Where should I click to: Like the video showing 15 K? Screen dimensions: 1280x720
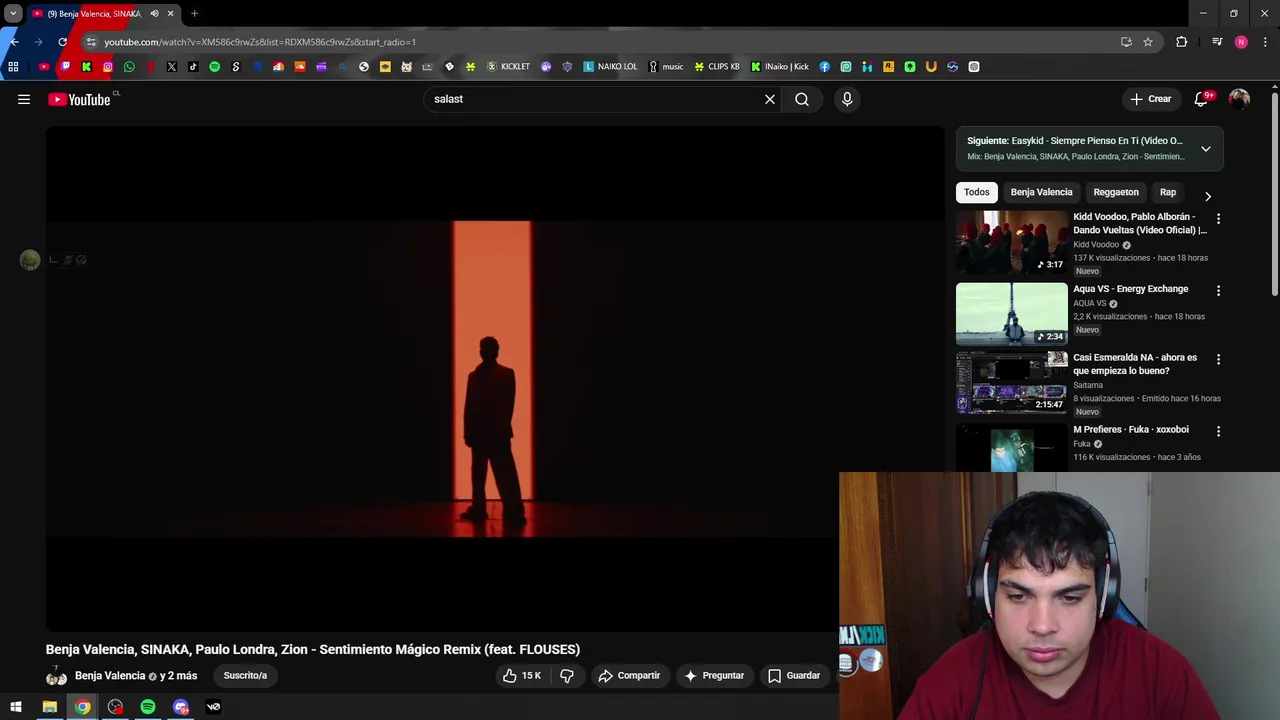522,676
